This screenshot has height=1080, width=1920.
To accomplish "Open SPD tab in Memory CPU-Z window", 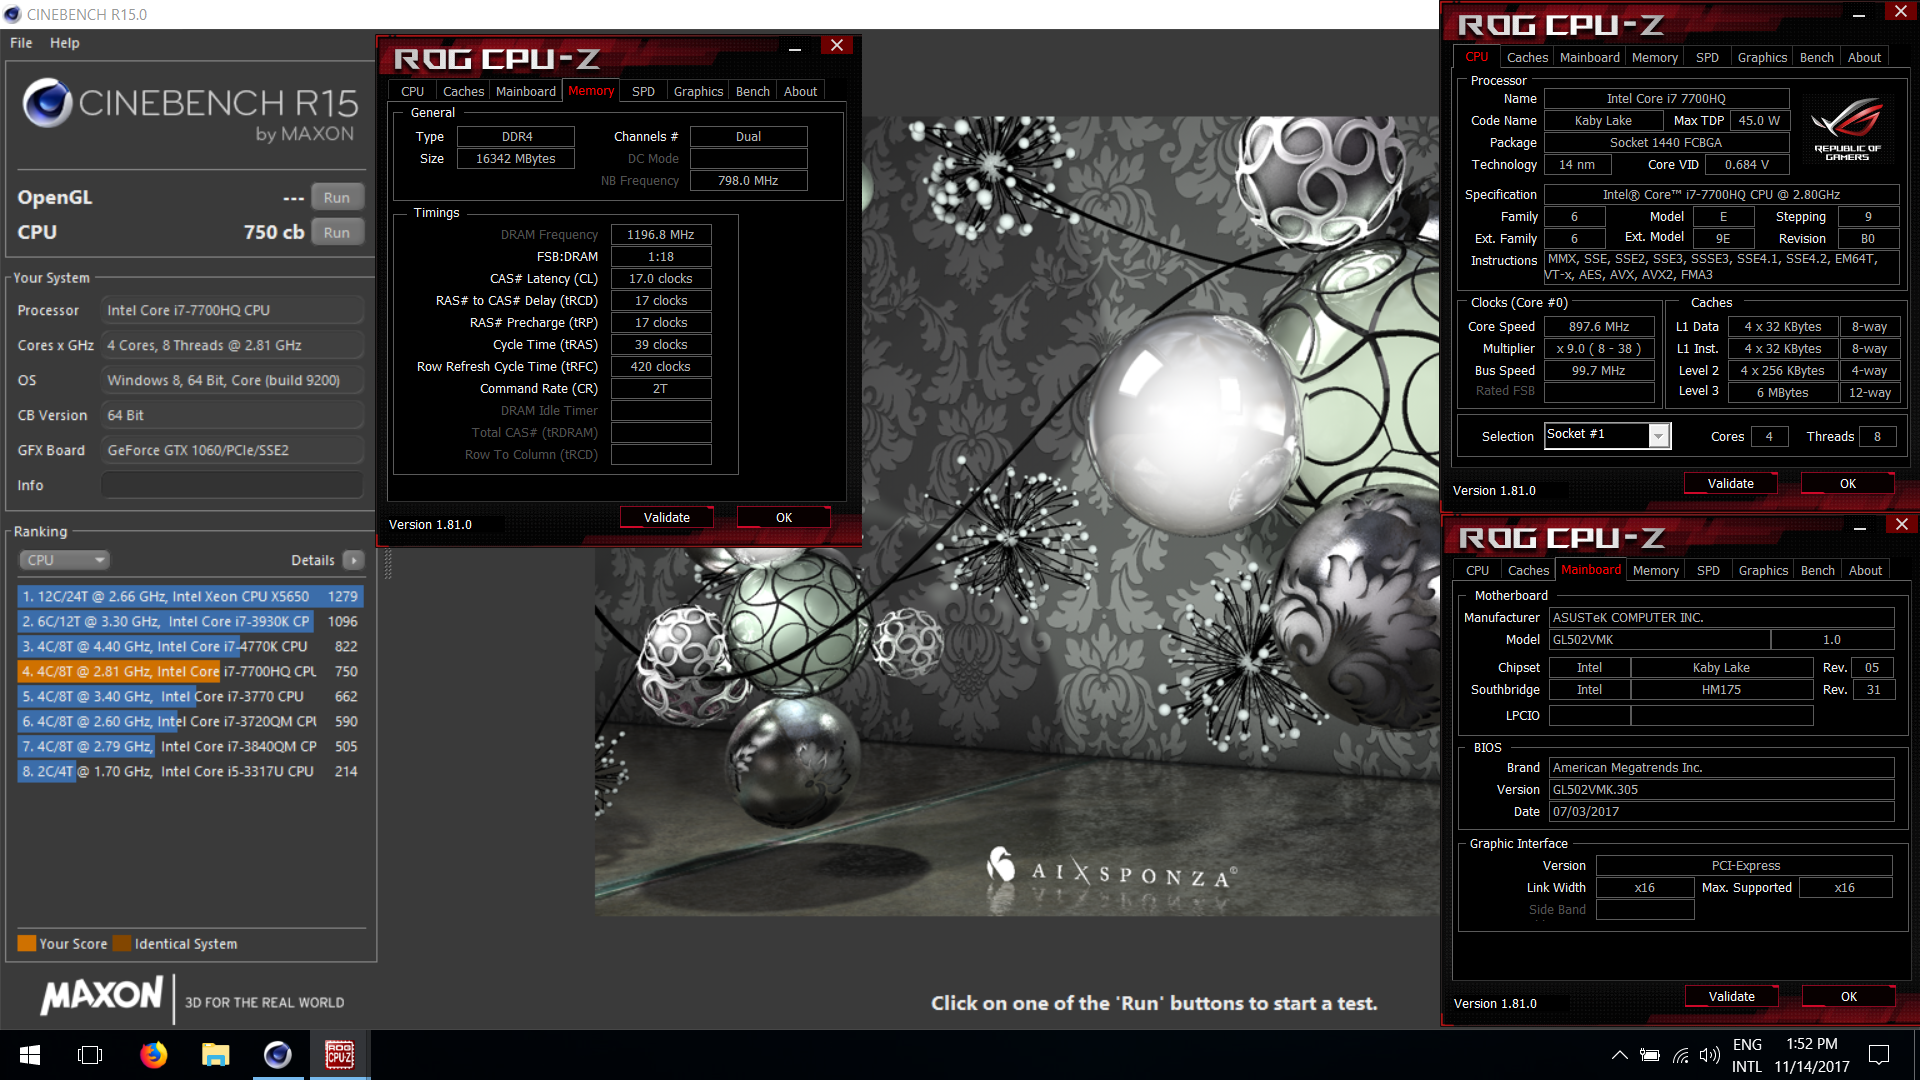I will pyautogui.click(x=643, y=91).
